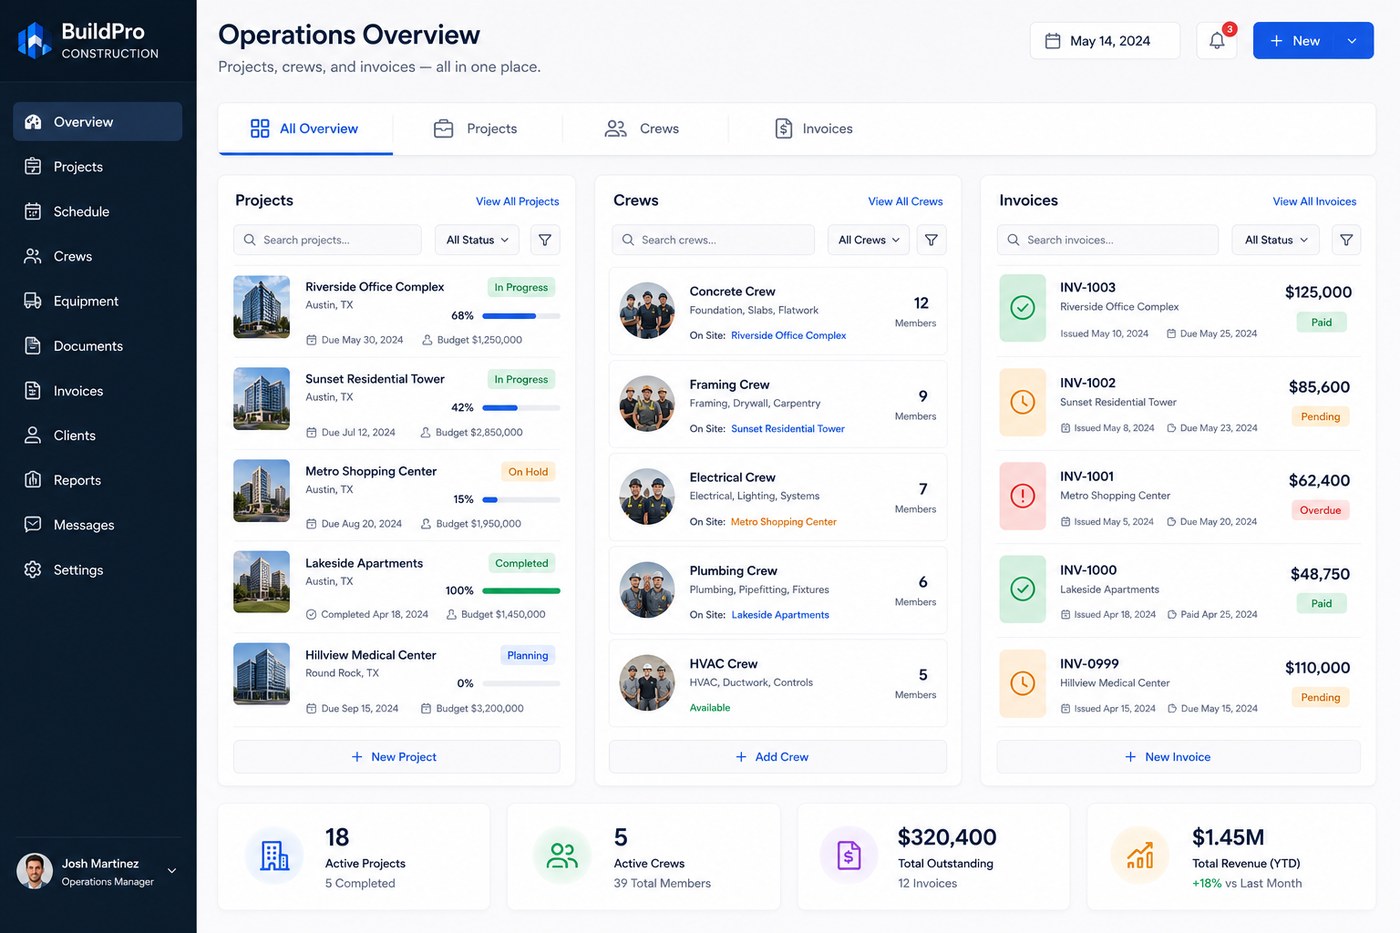This screenshot has height=933, width=1400.
Task: Click the BuildPro logo icon
Action: [34, 40]
